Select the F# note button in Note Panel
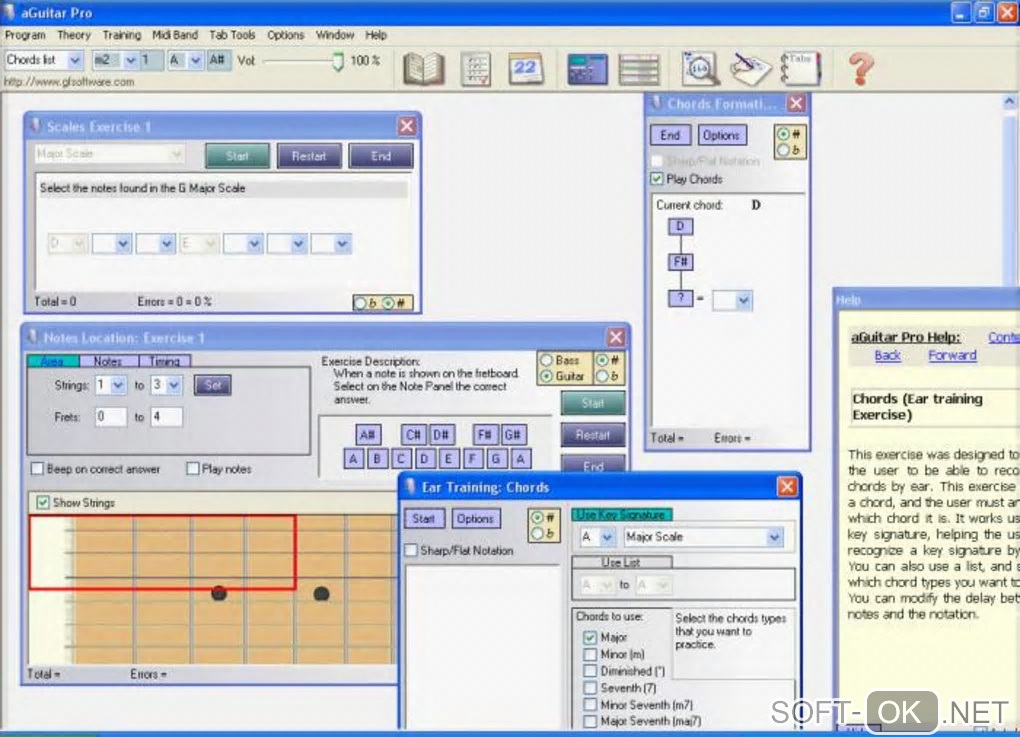 pyautogui.click(x=485, y=435)
